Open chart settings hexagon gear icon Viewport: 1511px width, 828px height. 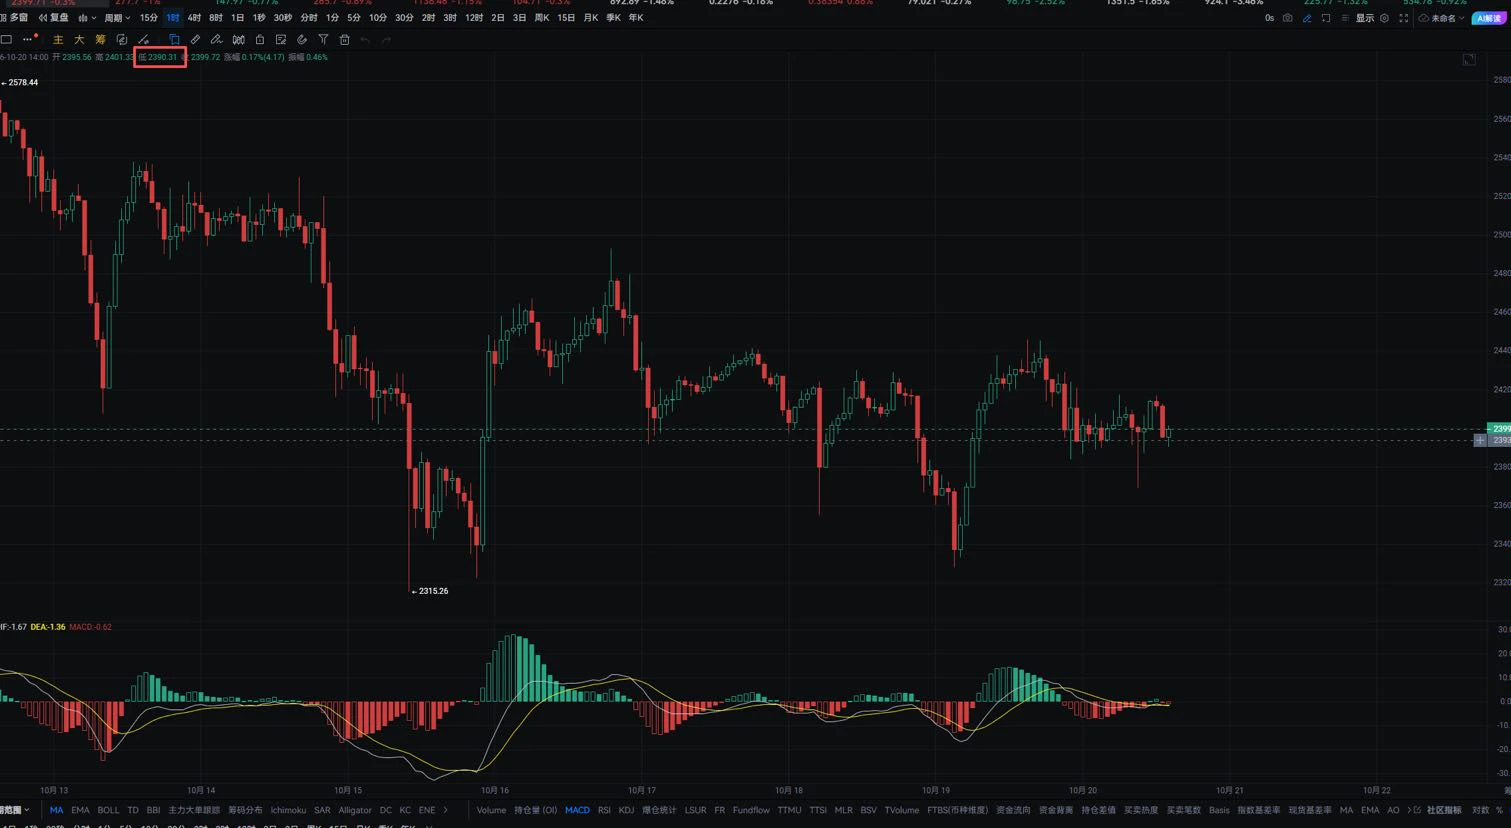pyautogui.click(x=1384, y=18)
